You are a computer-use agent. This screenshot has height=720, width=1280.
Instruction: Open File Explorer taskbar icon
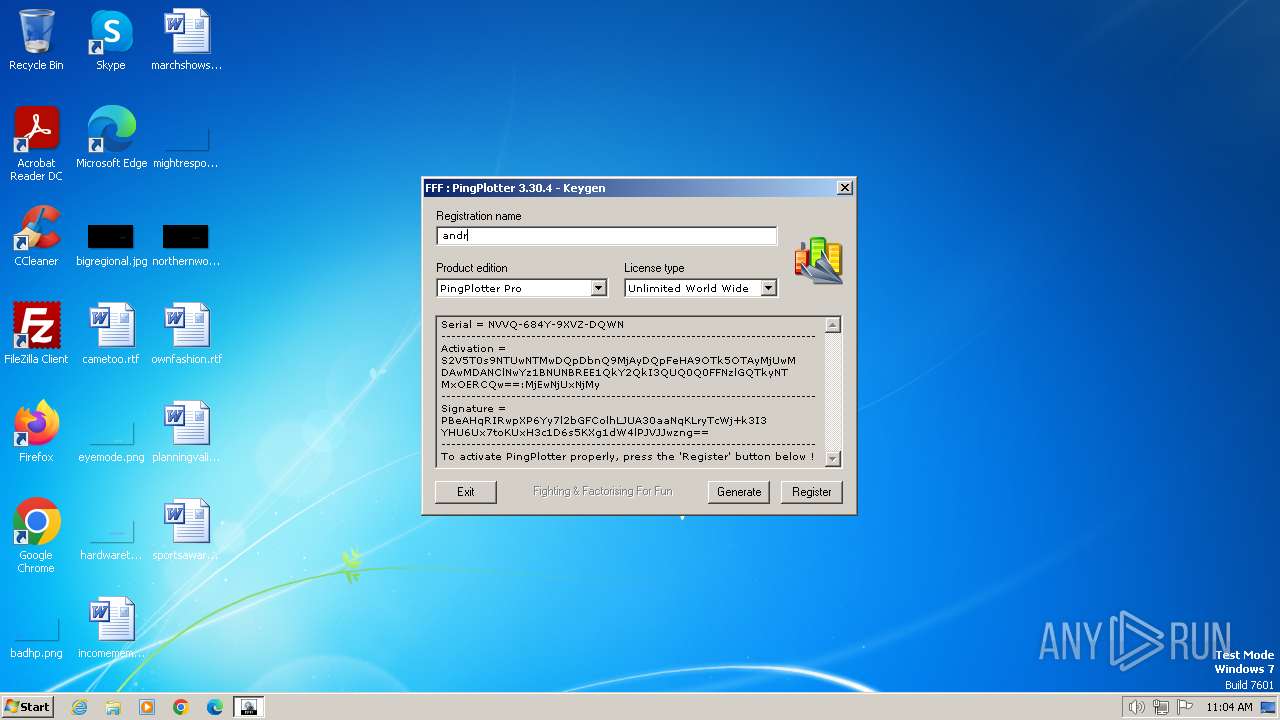[113, 707]
